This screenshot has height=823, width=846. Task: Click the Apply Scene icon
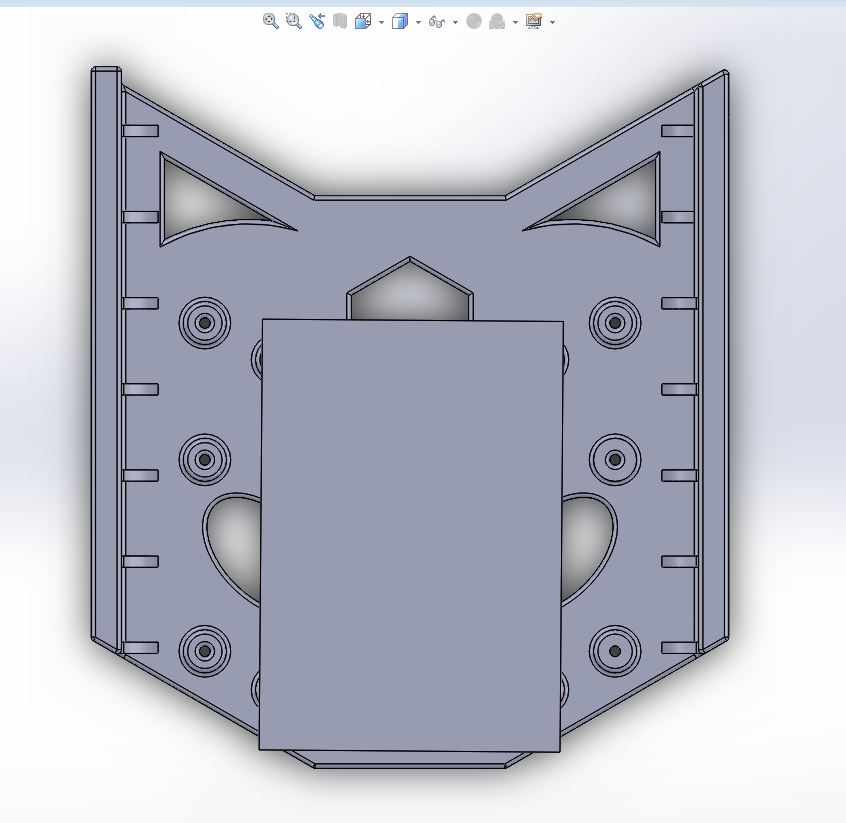[x=497, y=21]
